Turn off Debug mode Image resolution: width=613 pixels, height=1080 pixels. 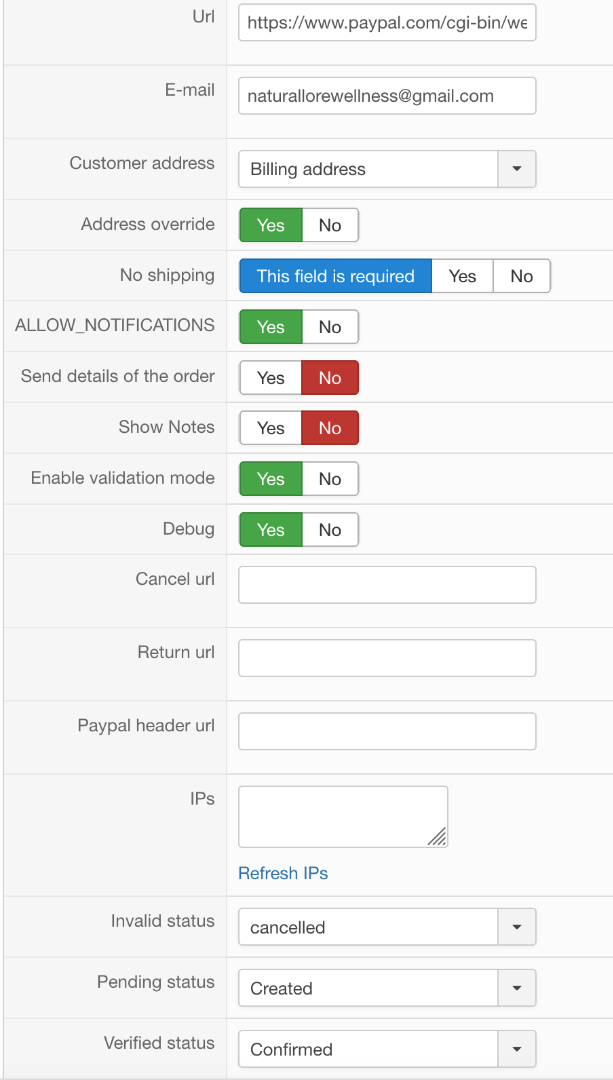[330, 530]
